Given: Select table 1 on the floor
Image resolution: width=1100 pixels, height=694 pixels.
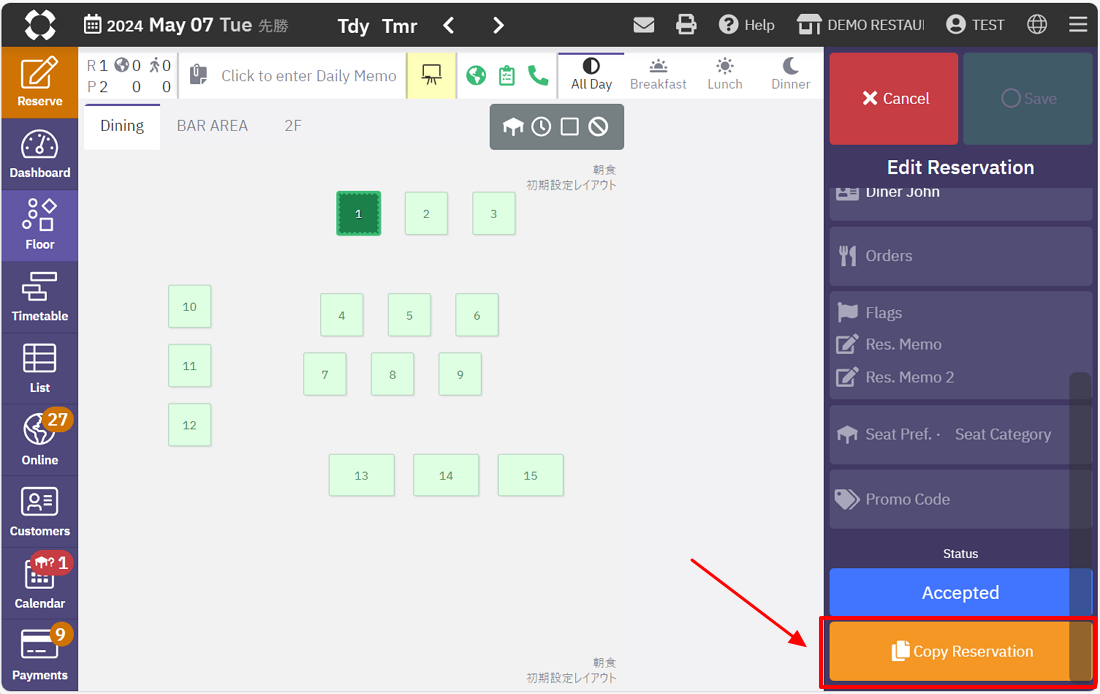Looking at the screenshot, I should pyautogui.click(x=358, y=213).
